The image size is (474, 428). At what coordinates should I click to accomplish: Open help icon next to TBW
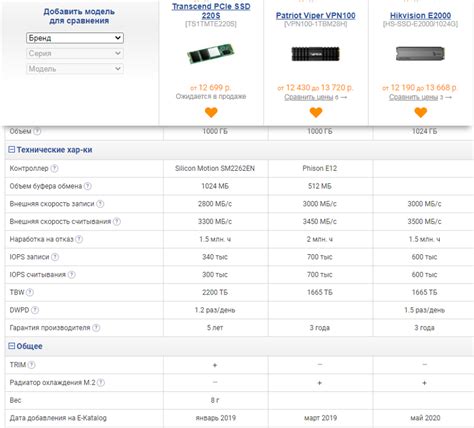point(30,292)
